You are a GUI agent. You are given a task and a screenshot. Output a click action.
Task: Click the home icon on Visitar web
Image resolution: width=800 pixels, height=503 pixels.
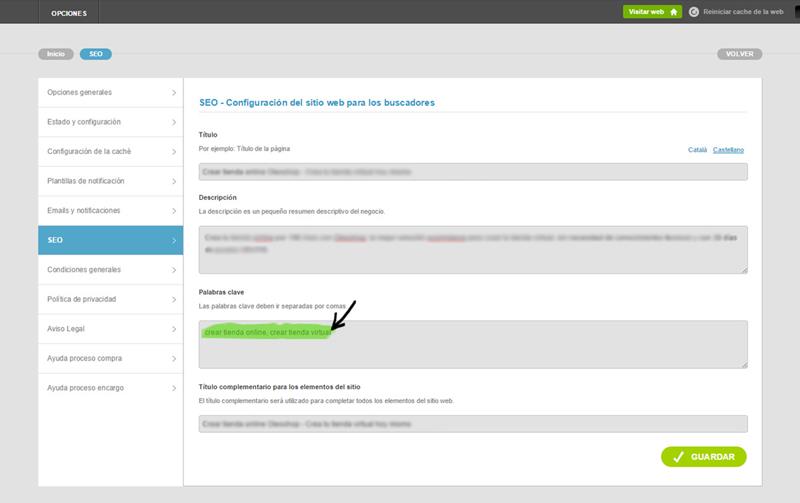tap(674, 12)
